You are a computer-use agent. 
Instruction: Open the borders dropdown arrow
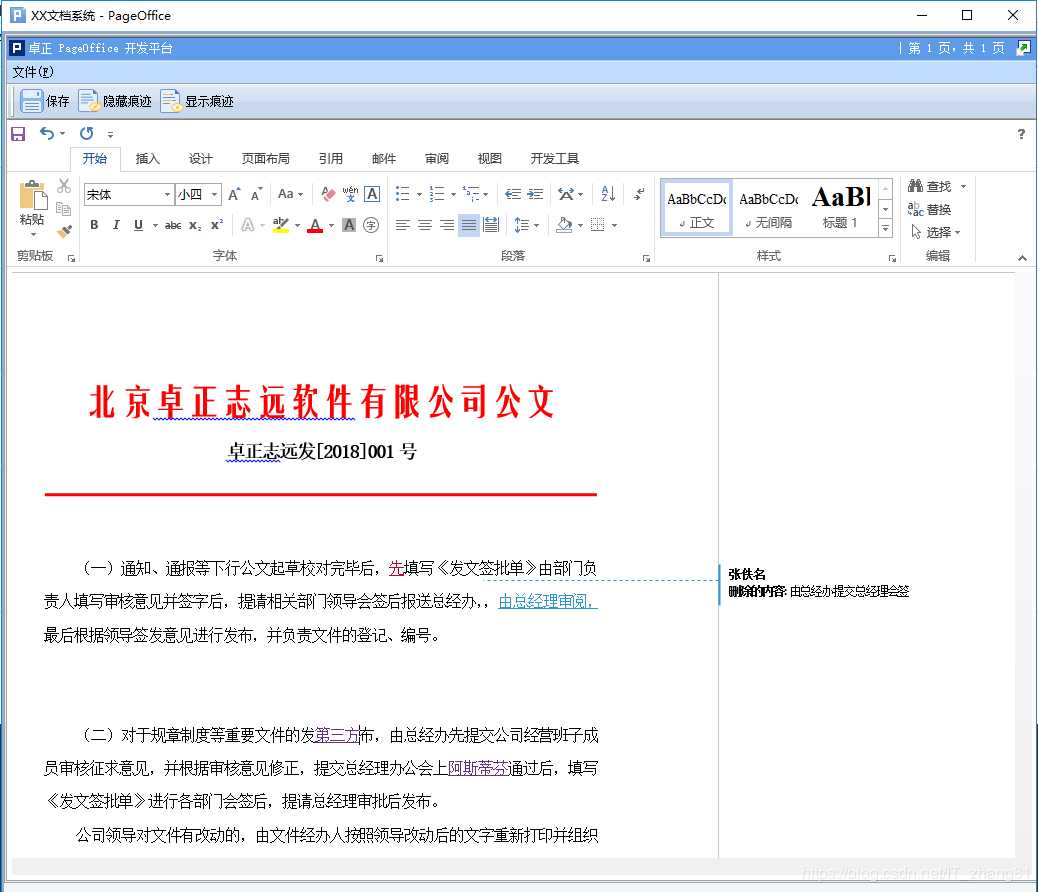point(614,226)
